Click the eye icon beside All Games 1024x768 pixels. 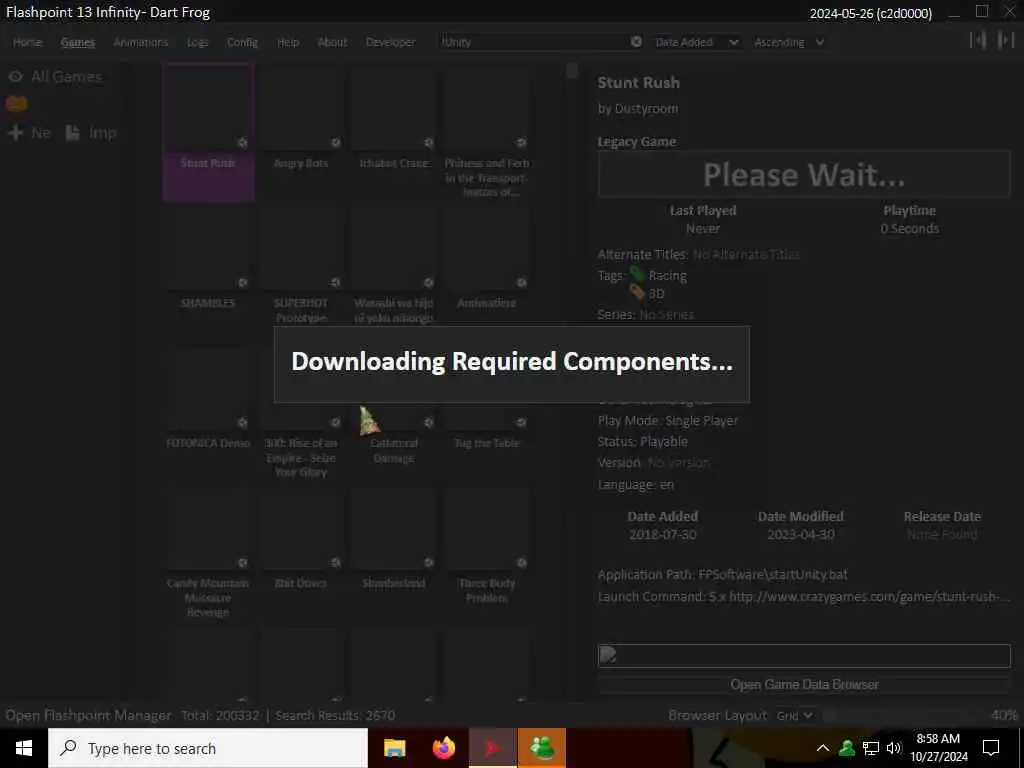(16, 76)
